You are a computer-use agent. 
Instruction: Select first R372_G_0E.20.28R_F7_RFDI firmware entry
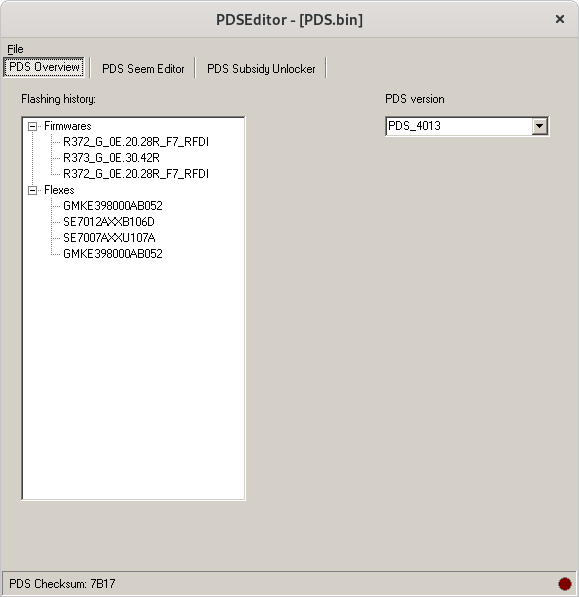coord(136,142)
